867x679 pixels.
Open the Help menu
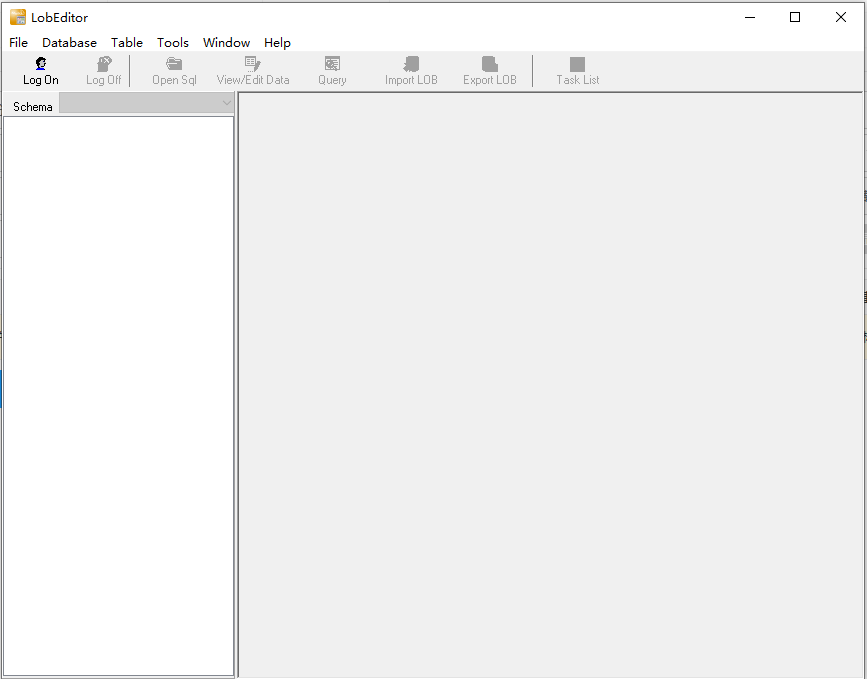pos(277,43)
